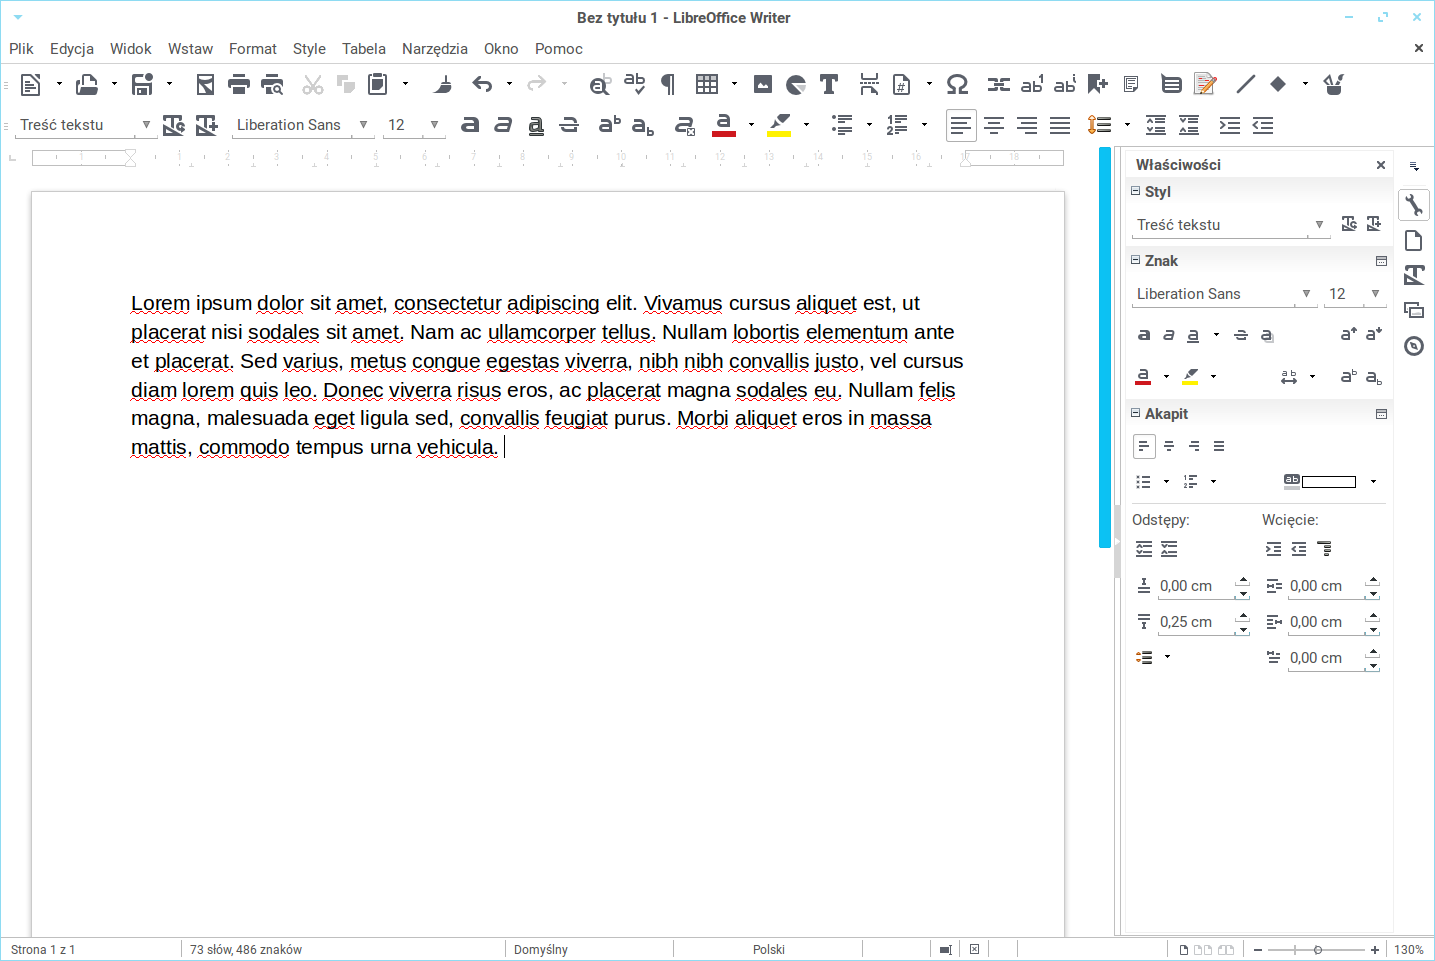Image resolution: width=1435 pixels, height=961 pixels.
Task: Toggle superscript in formatting toolbar
Action: point(609,125)
